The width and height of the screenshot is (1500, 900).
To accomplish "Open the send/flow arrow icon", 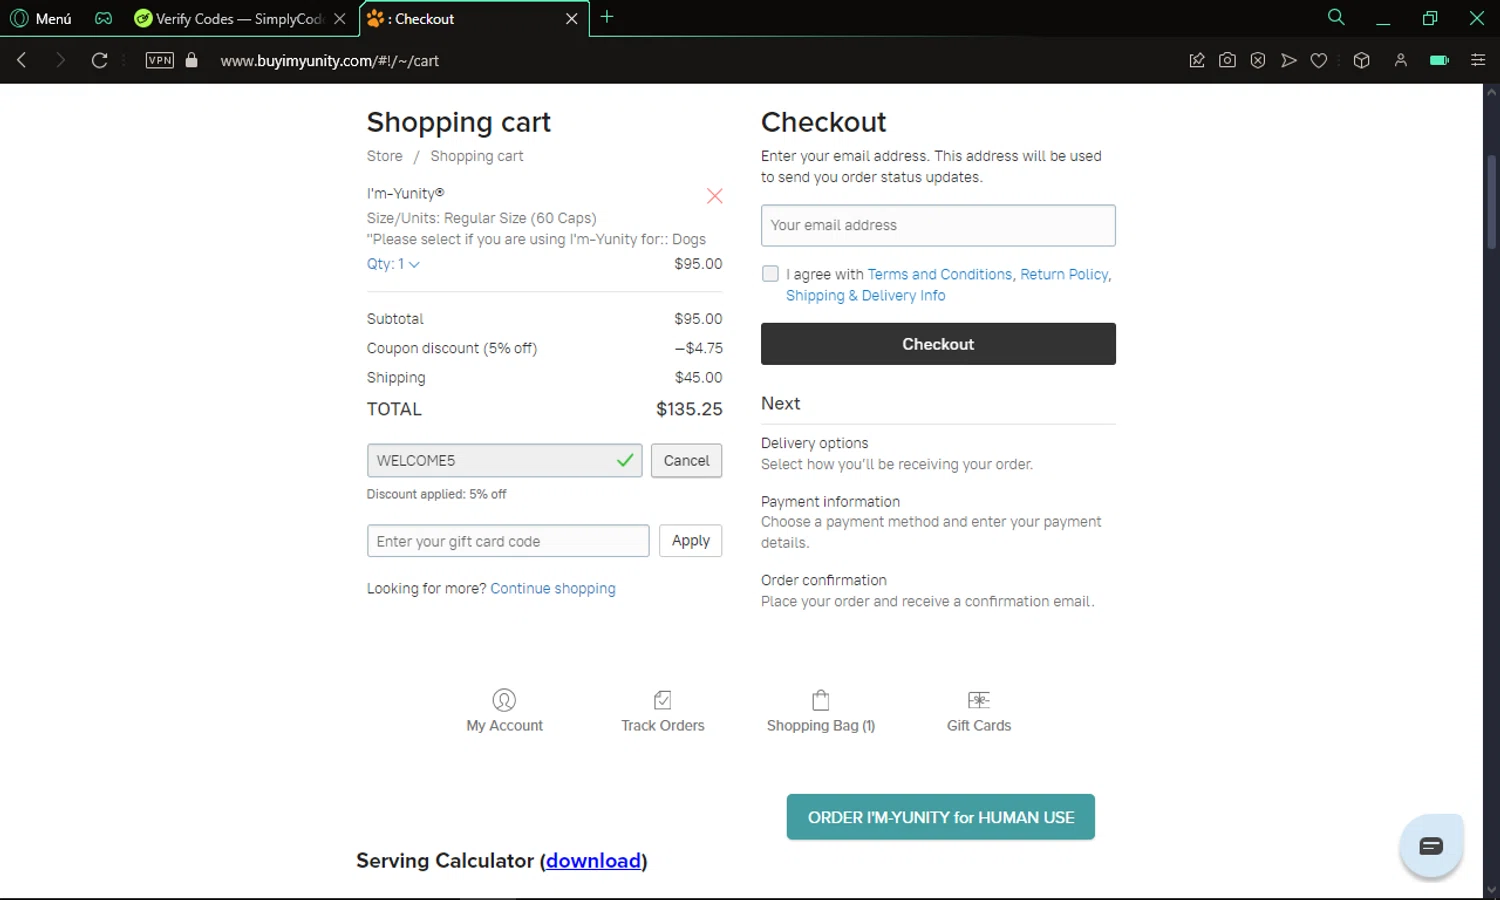I will coord(1289,60).
